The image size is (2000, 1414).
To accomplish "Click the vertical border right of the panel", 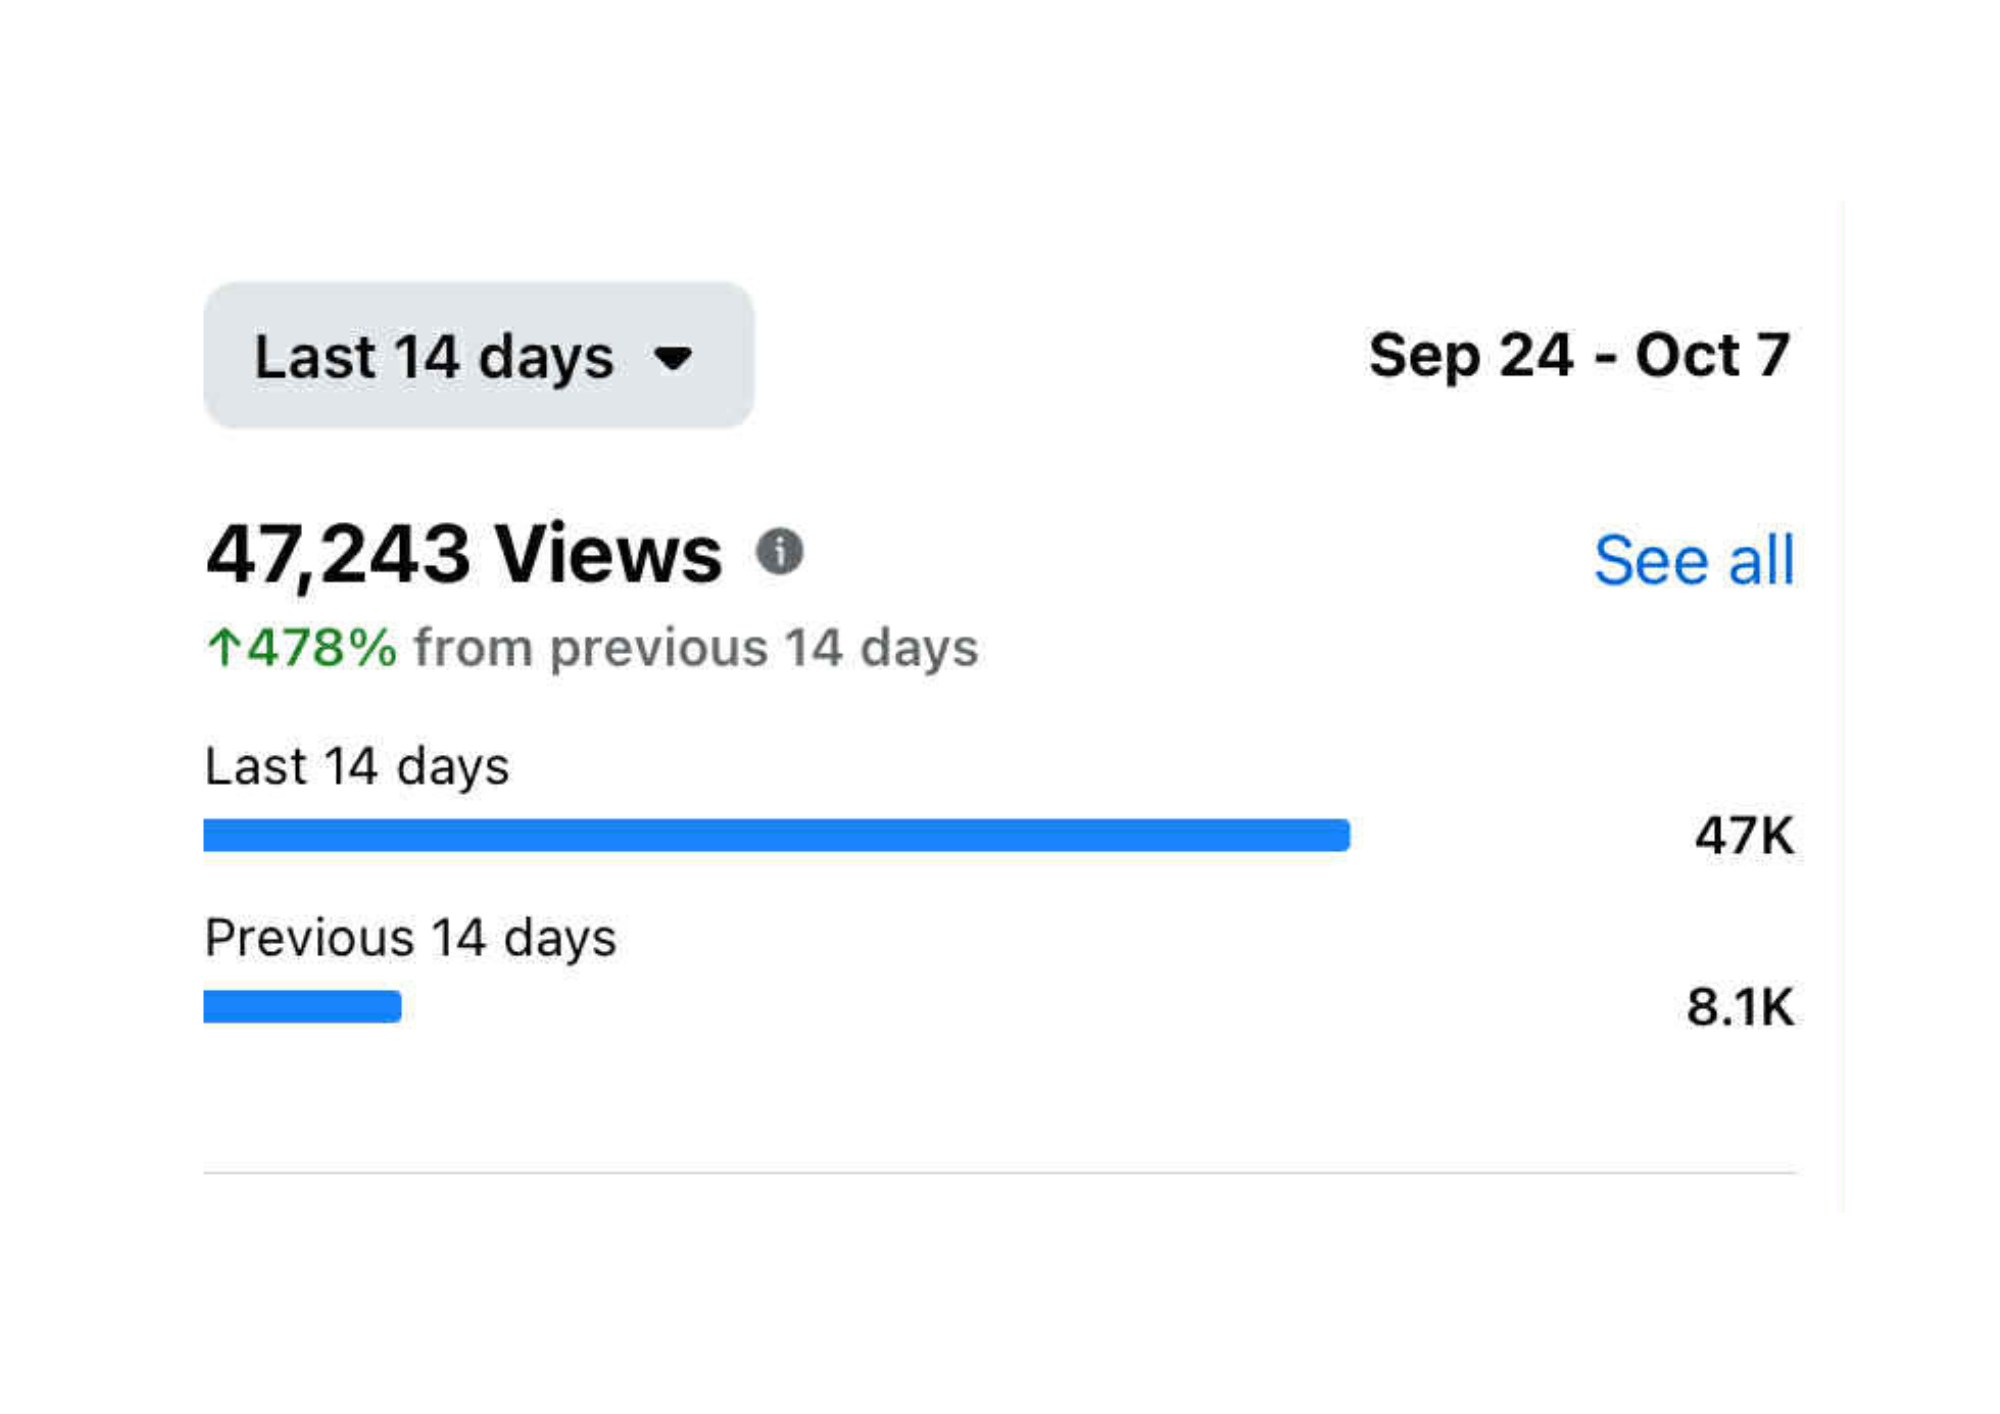I will pos(1842,700).
